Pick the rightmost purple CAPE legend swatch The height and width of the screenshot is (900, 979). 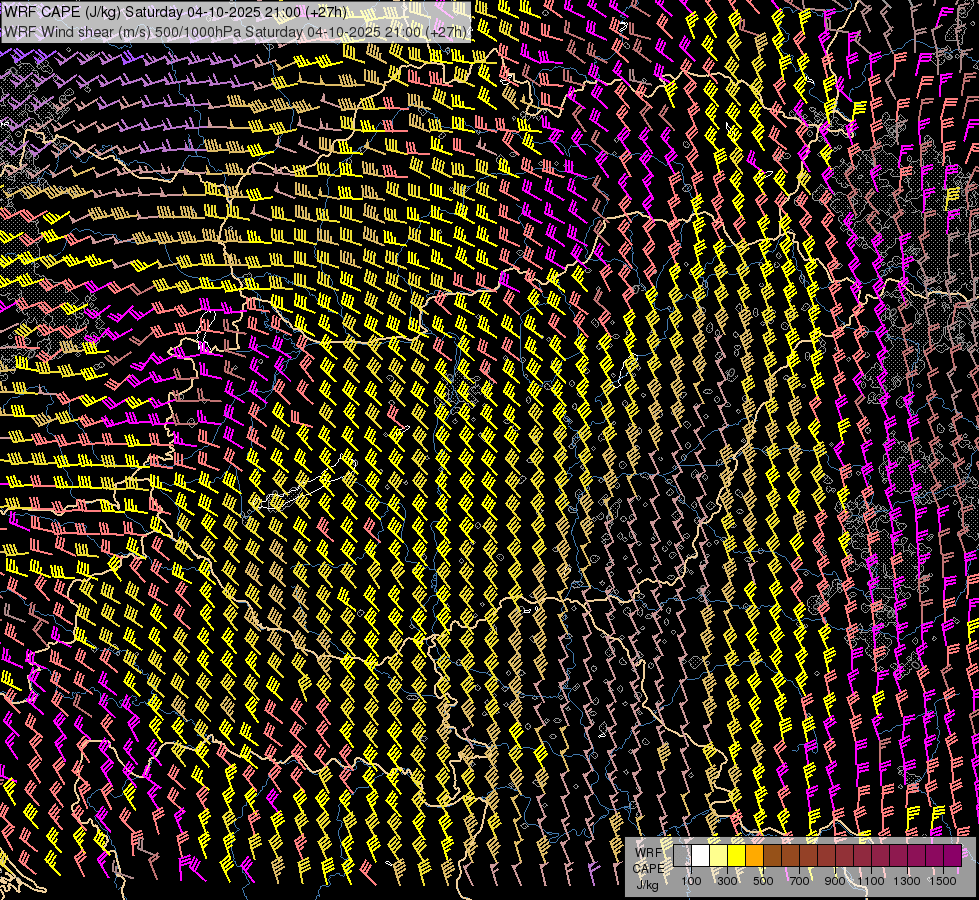(952, 856)
